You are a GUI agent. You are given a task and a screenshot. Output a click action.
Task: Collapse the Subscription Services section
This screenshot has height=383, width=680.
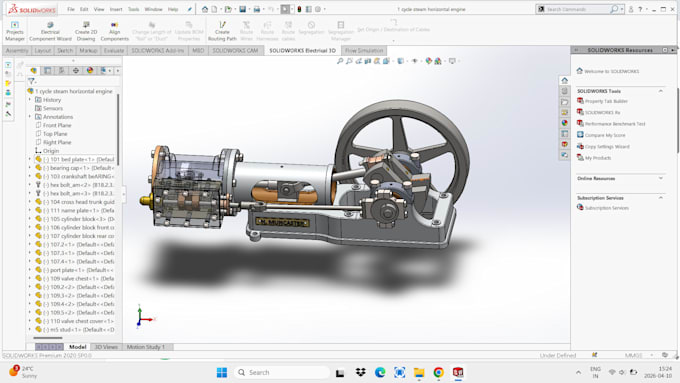point(660,198)
